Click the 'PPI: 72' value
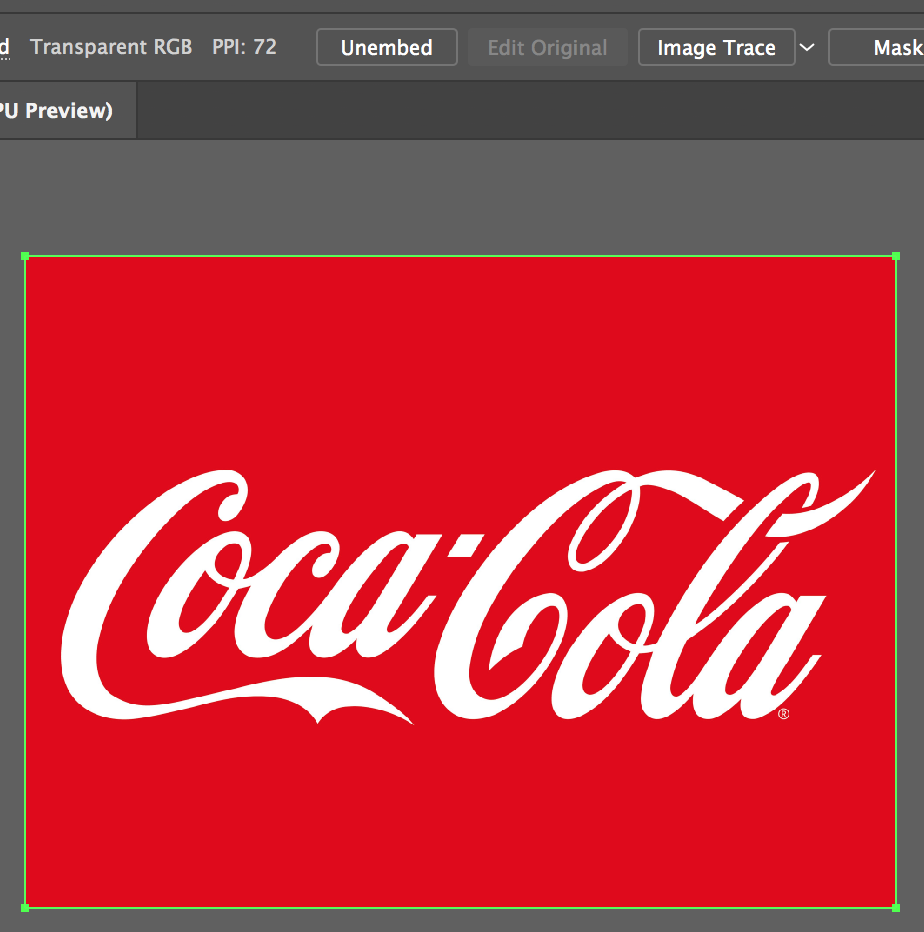Screen dimensions: 924x932 (x=244, y=46)
